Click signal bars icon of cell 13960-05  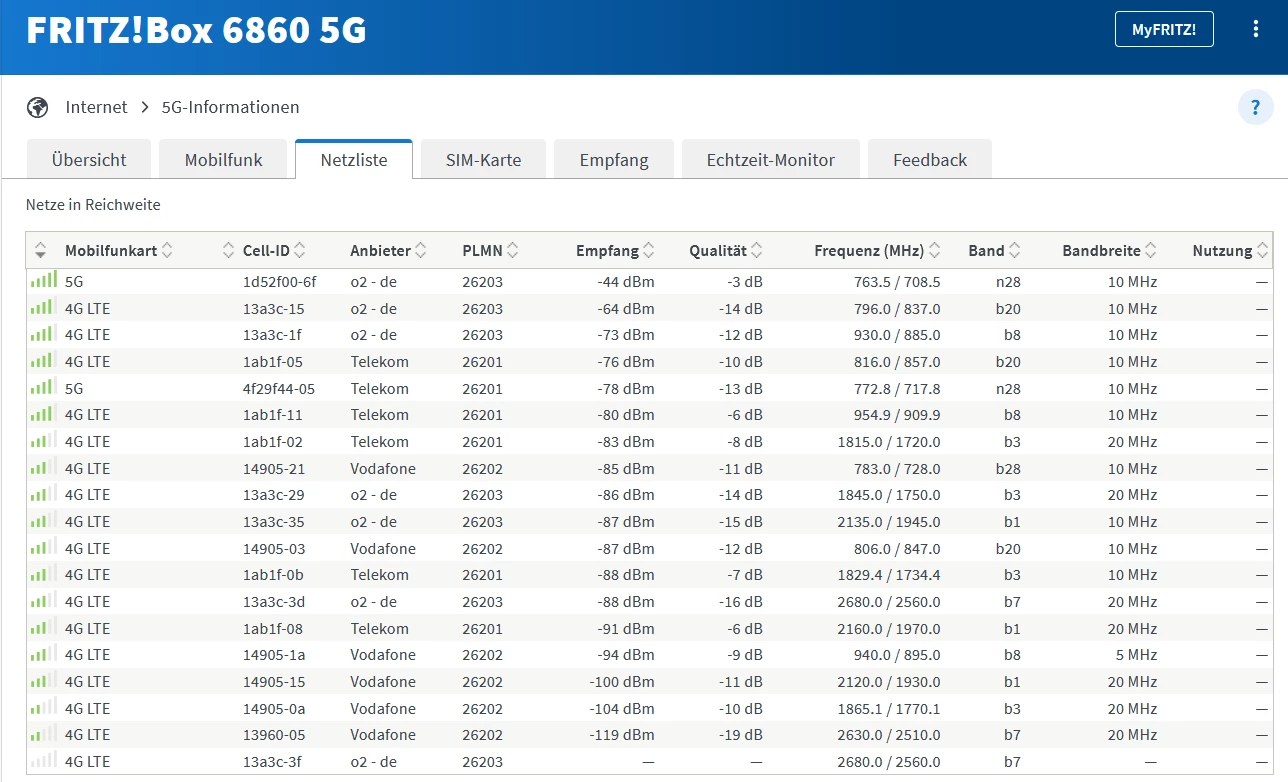(43, 735)
